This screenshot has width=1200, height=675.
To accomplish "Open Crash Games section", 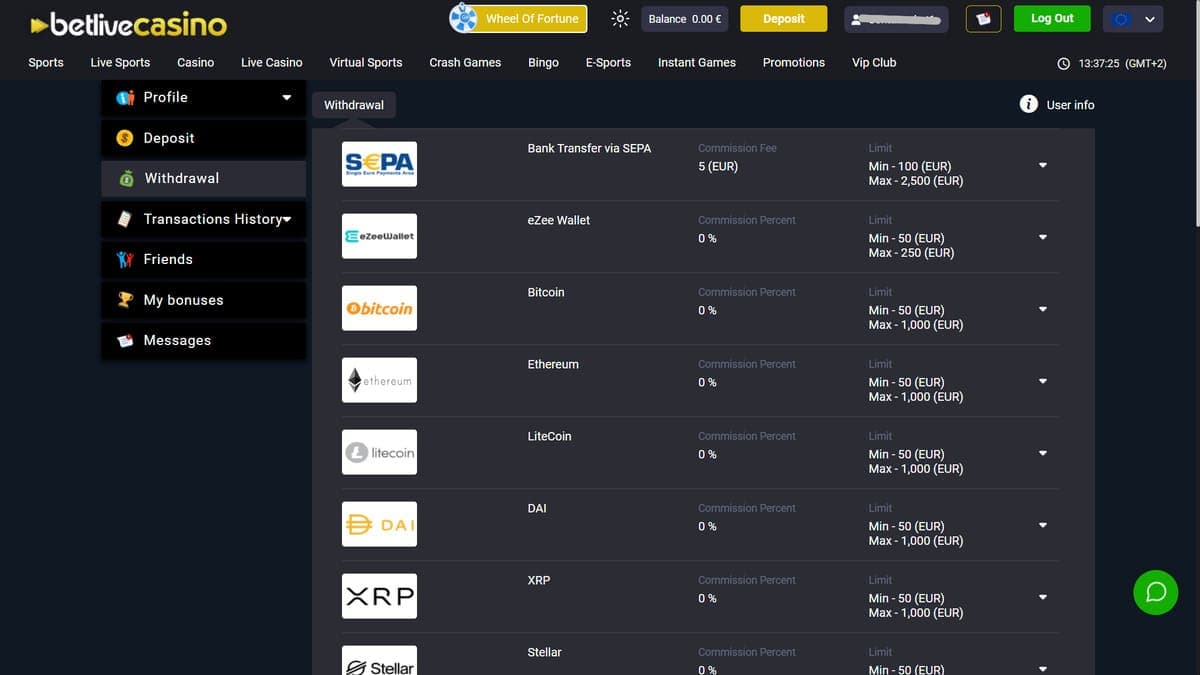I will tap(465, 62).
